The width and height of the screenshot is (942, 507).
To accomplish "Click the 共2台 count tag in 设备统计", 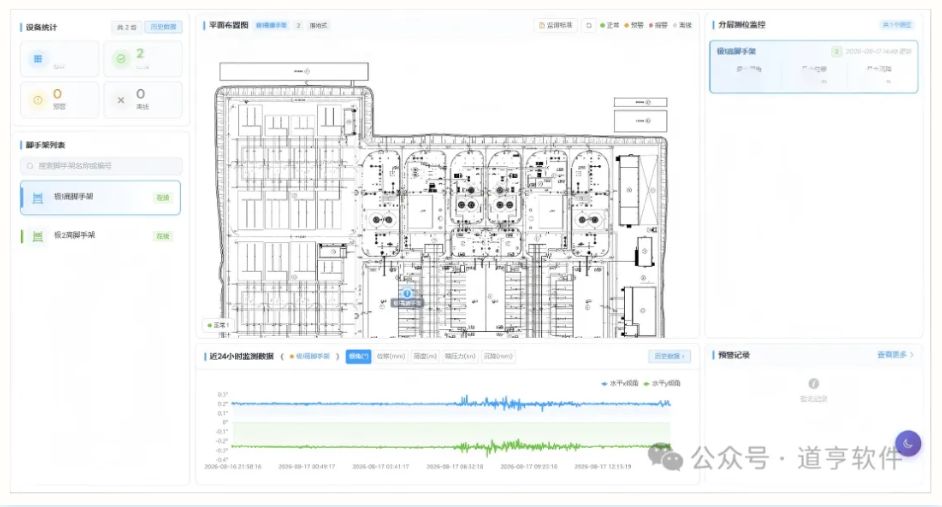I will 127,27.
